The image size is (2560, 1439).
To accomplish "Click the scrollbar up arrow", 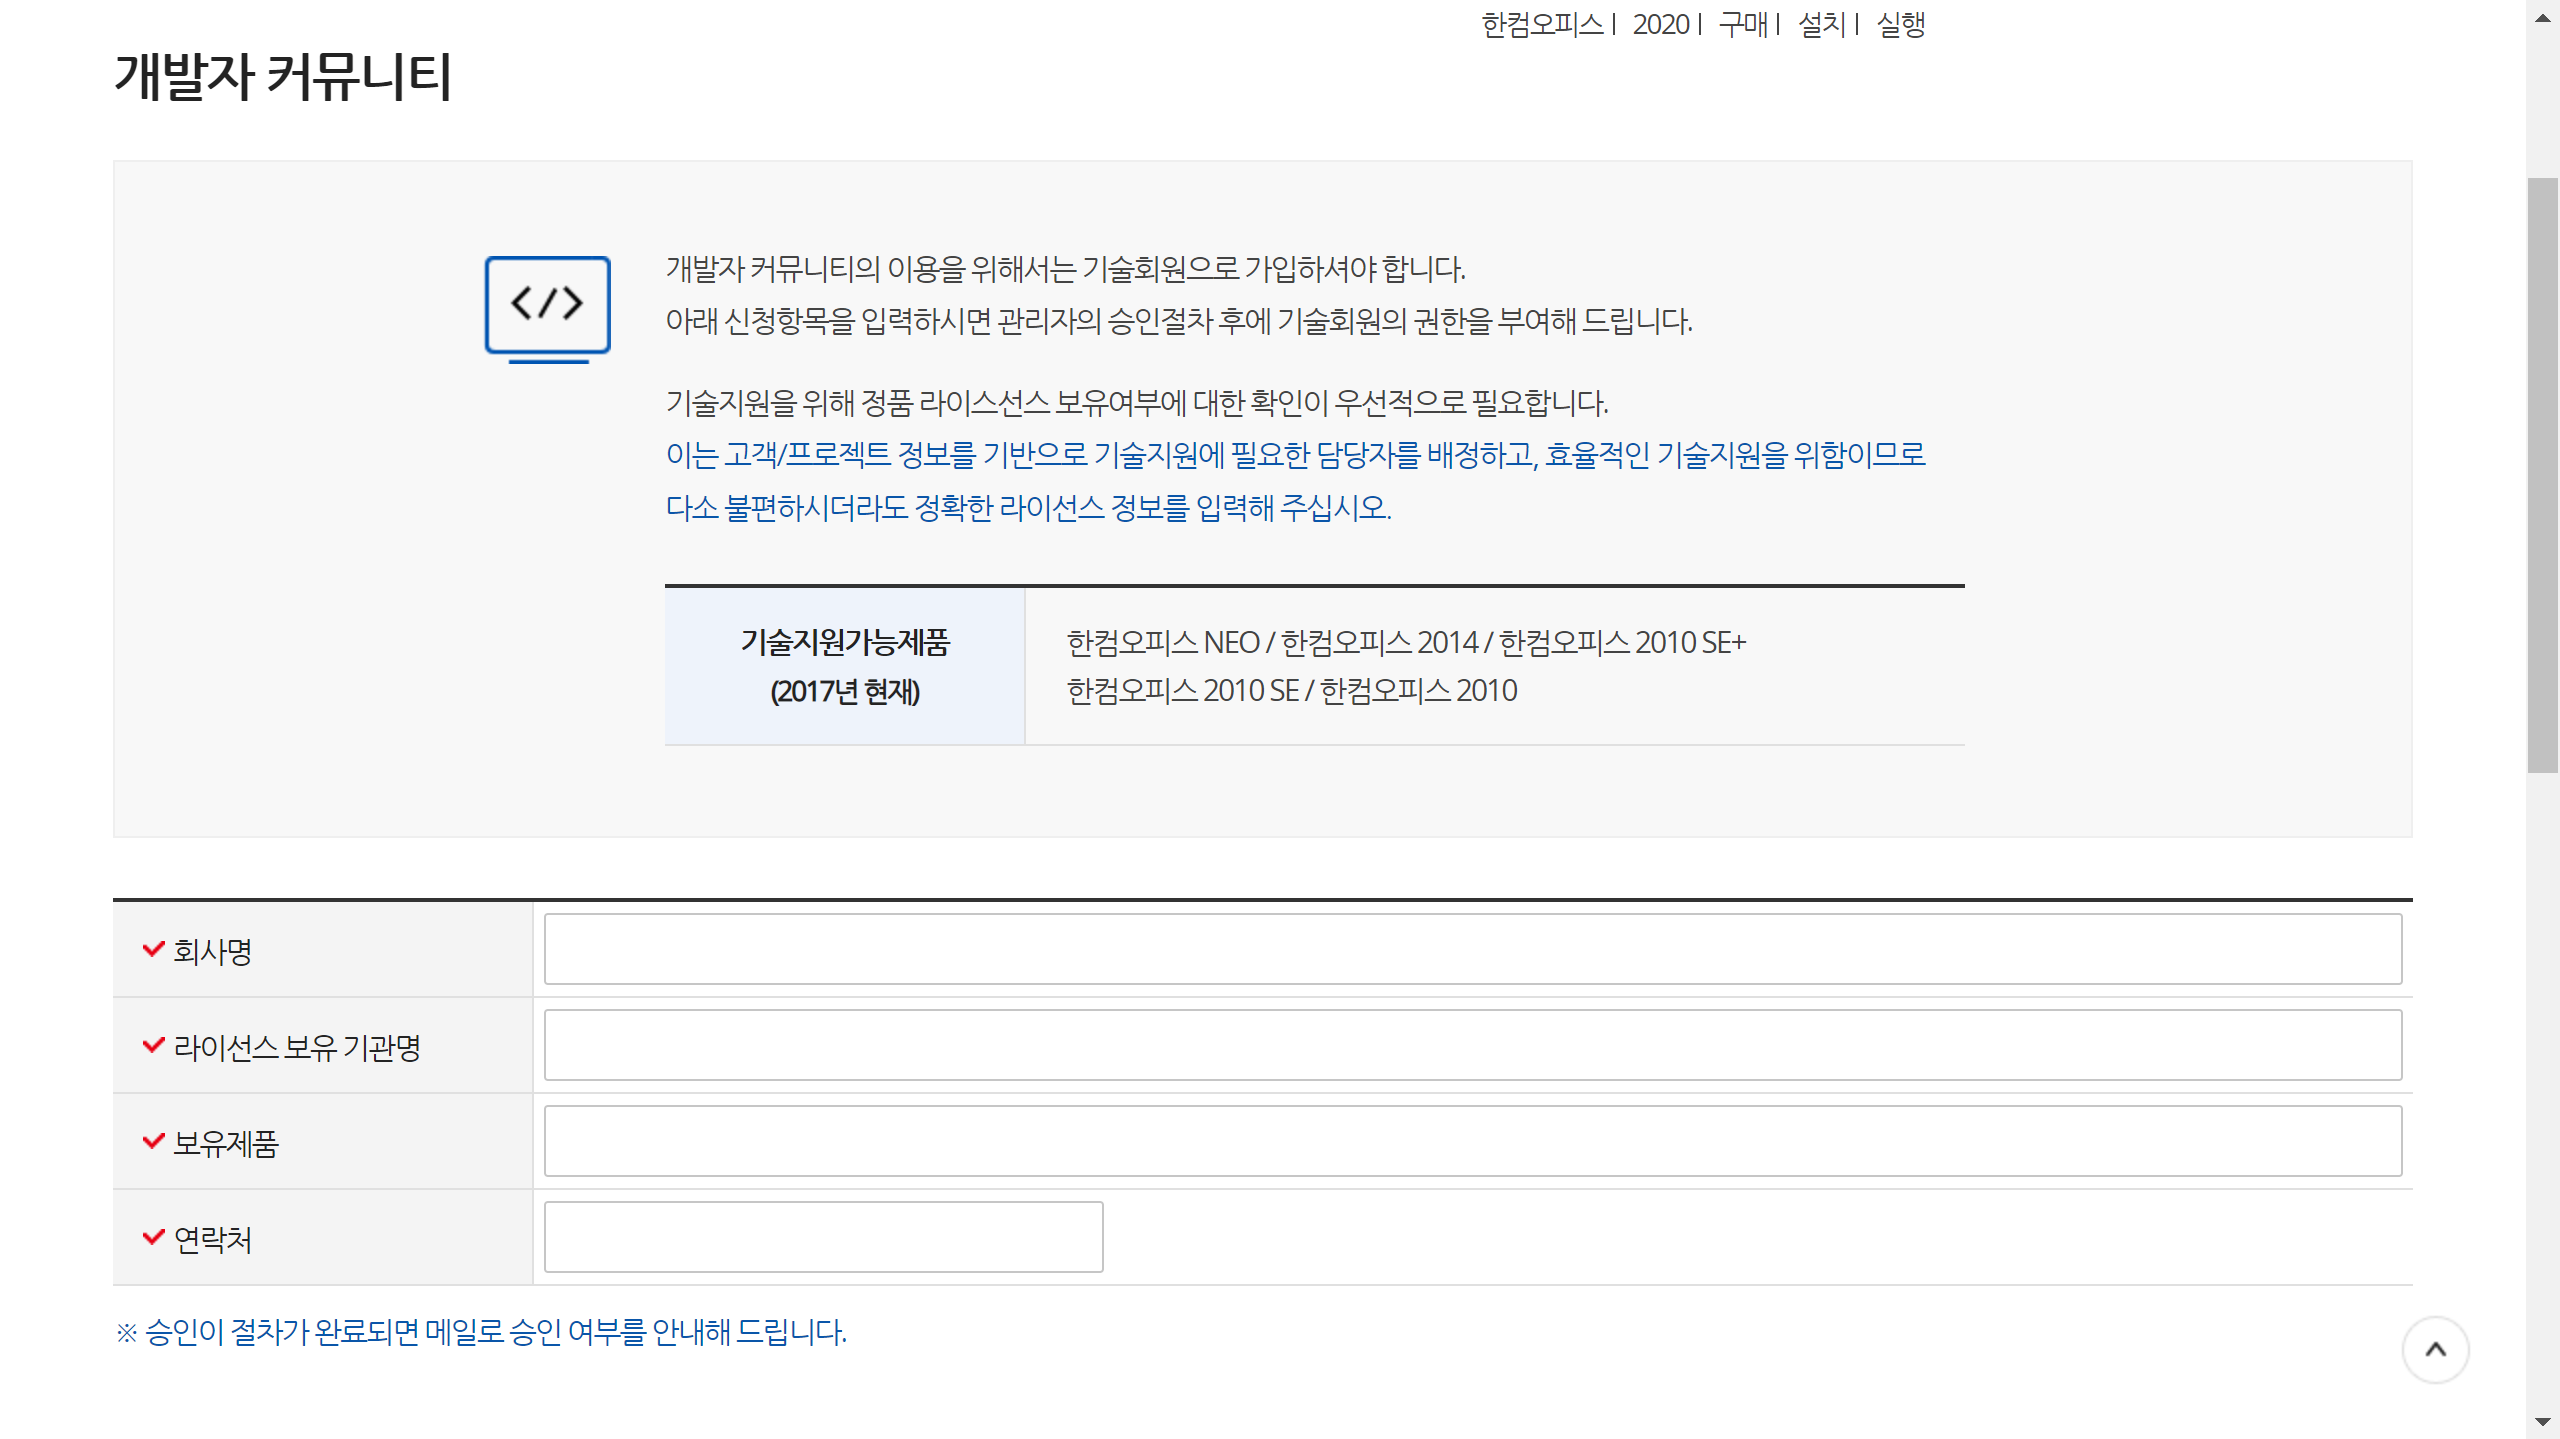I will [2542, 17].
